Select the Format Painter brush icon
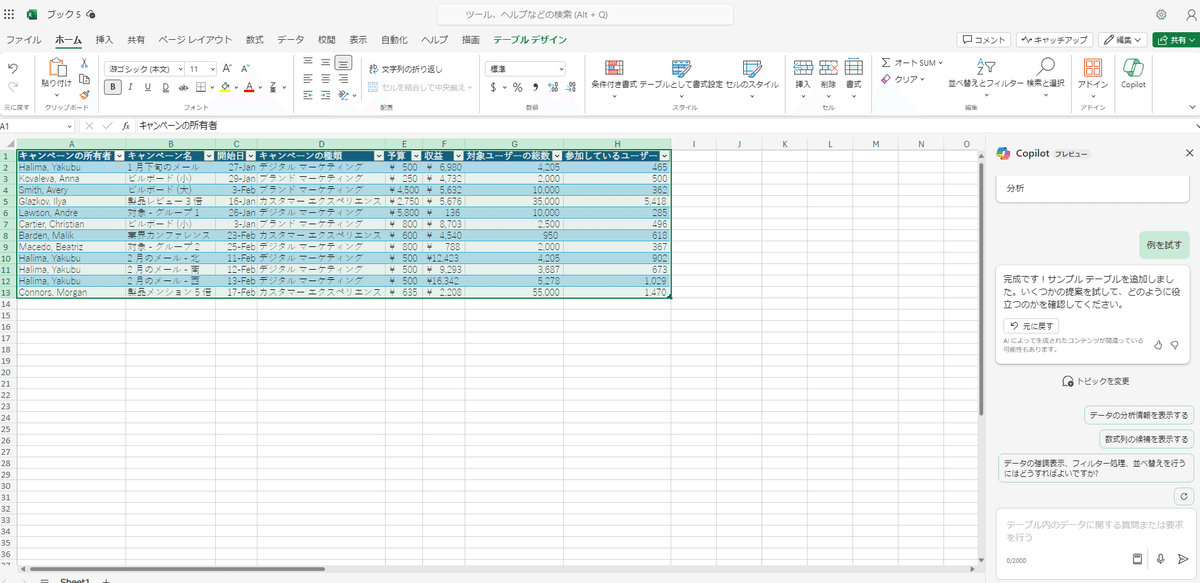The width and height of the screenshot is (1200, 583). (84, 95)
